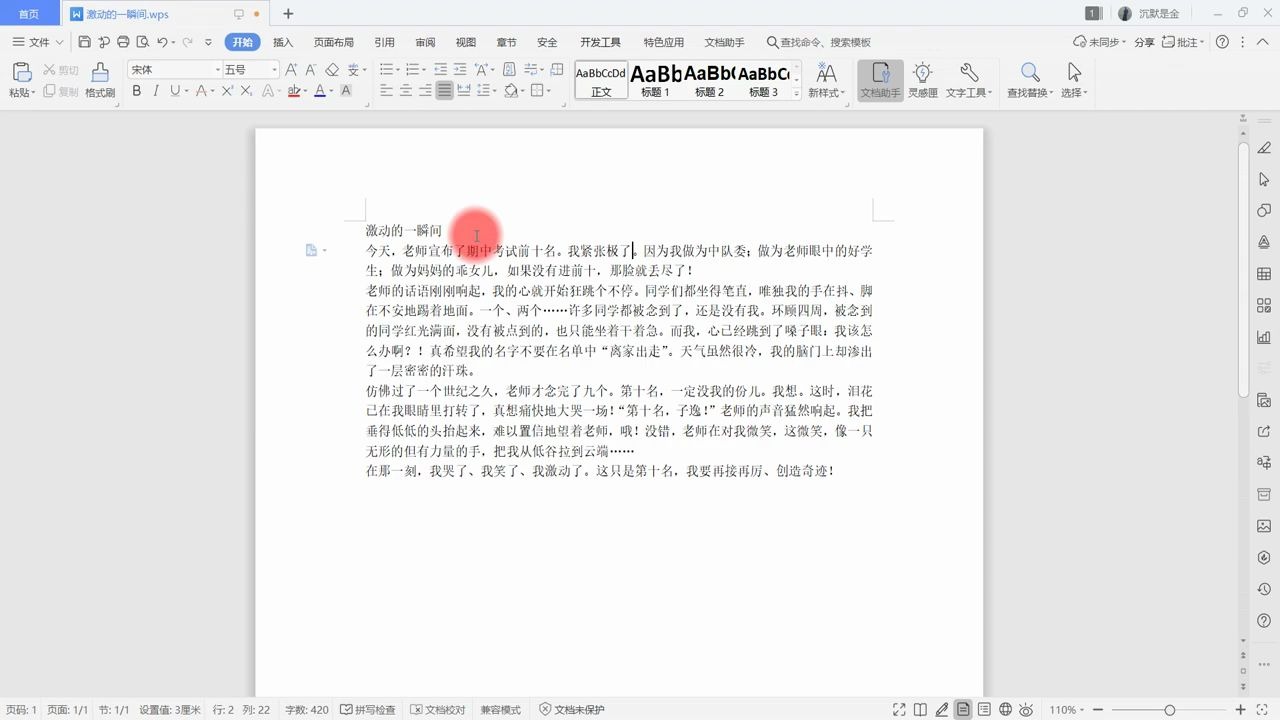Toggle character shading A icon
Image resolution: width=1280 pixels, height=720 pixels.
click(x=346, y=91)
